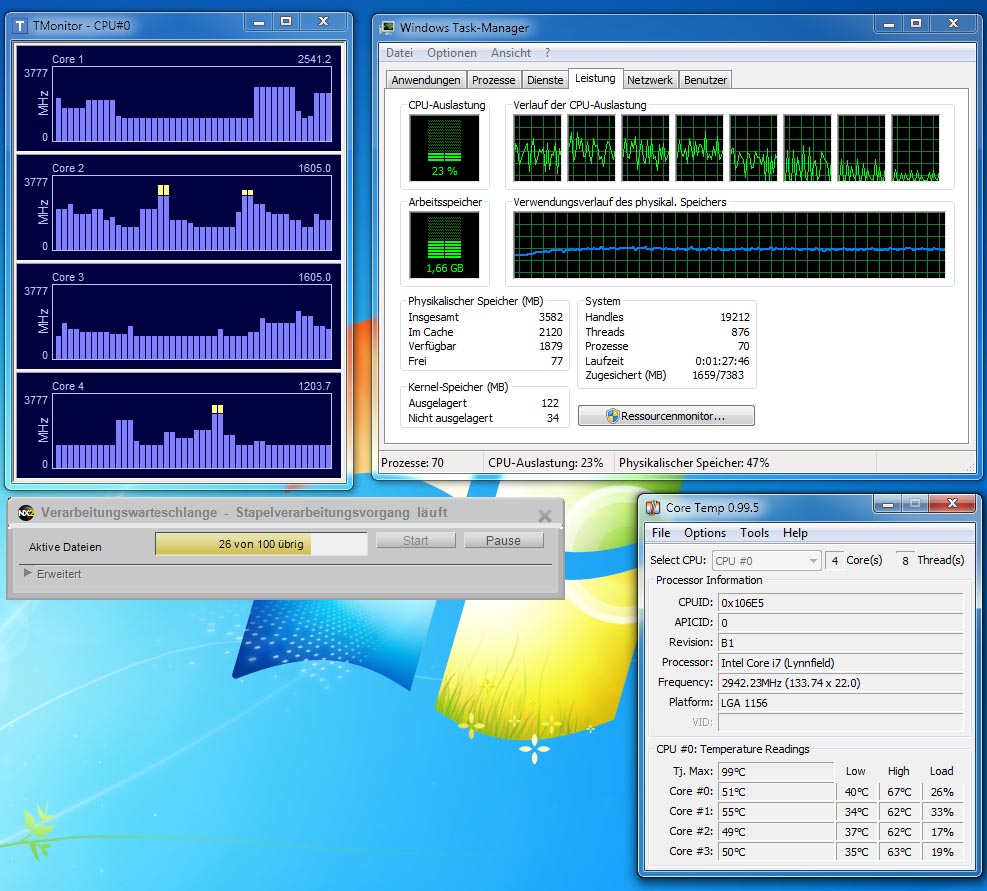Click Core #0 temperature 51°C
The image size is (987, 891).
tap(776, 792)
